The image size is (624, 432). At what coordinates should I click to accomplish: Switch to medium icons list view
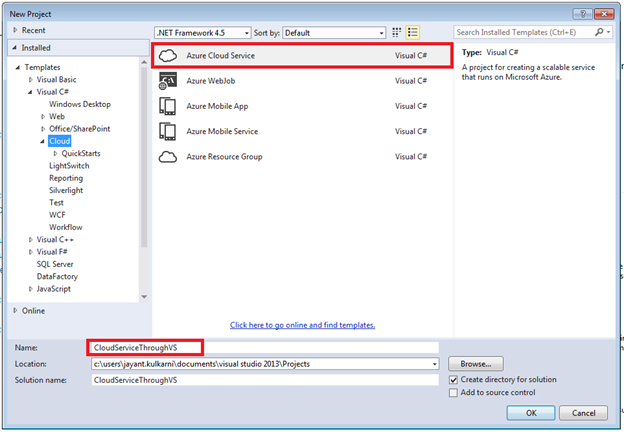click(x=413, y=33)
